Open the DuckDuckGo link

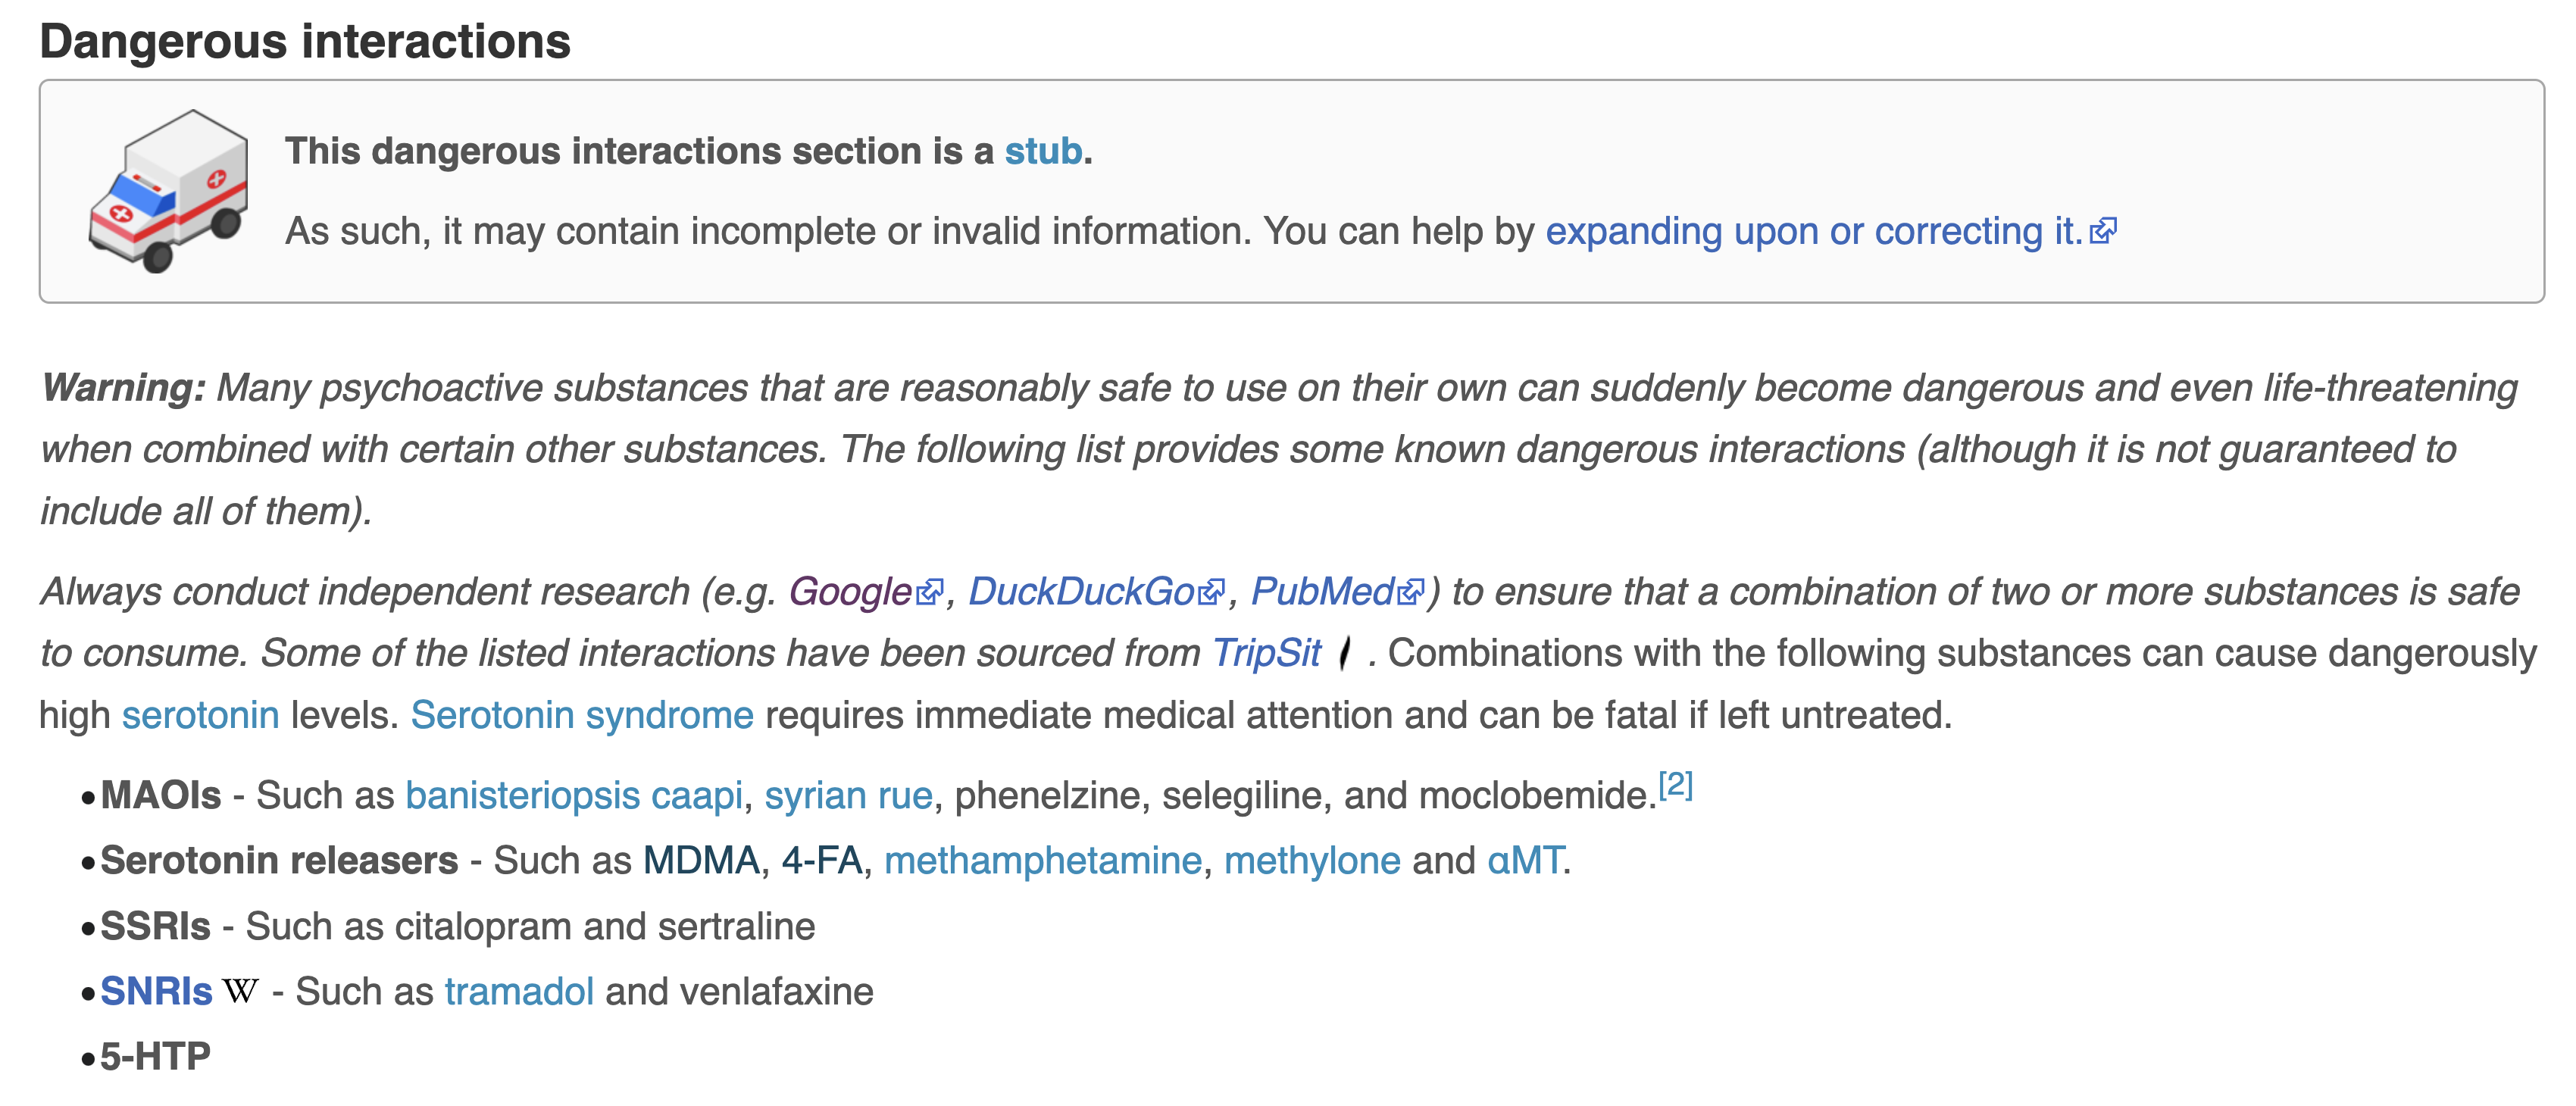(x=1081, y=592)
